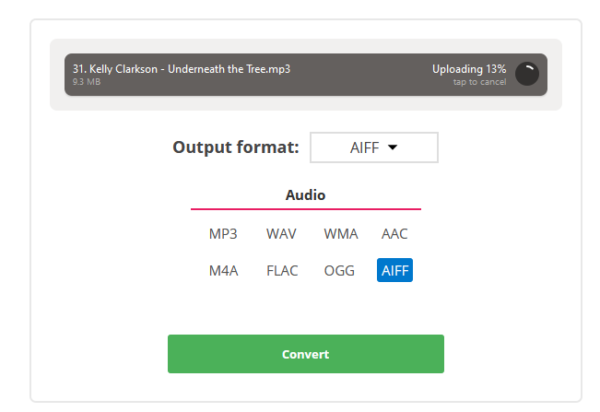600x412 pixels.
Task: Select the OGG audio format
Action: point(340,270)
